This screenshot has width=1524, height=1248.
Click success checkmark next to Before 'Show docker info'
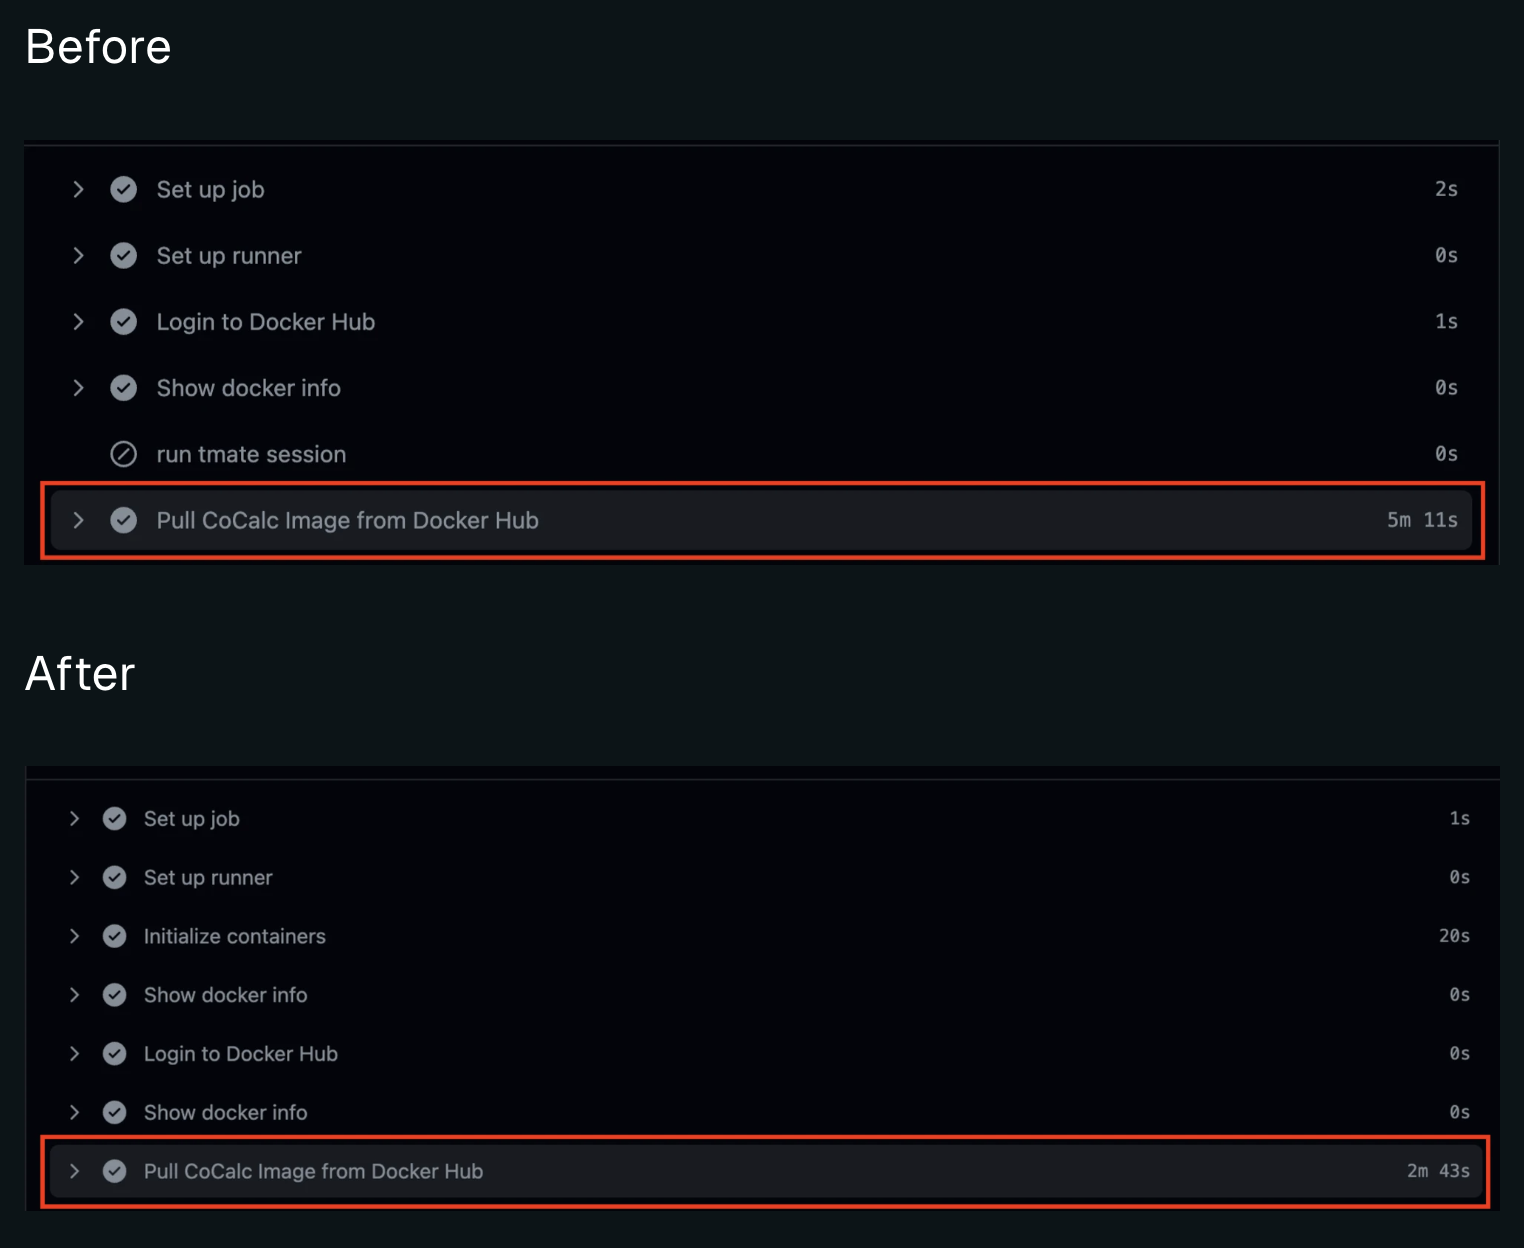(123, 388)
